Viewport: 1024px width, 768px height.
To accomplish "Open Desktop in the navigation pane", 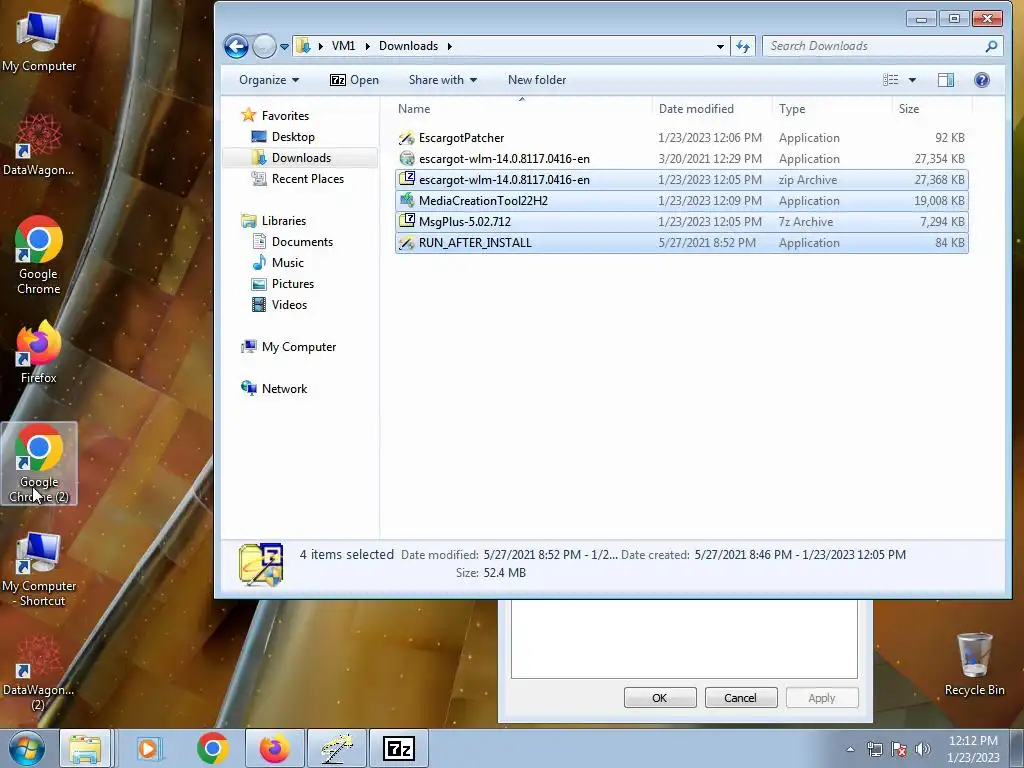I will pyautogui.click(x=283, y=136).
